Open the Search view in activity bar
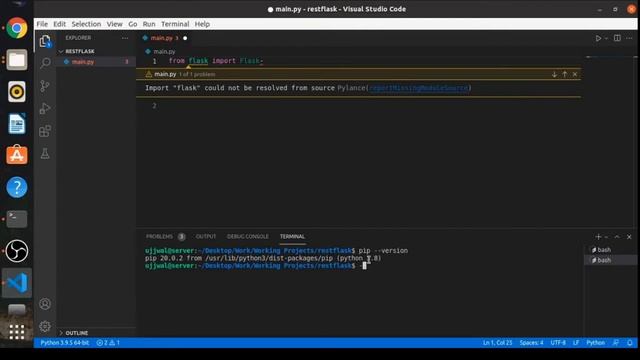The image size is (640, 360). [45, 63]
